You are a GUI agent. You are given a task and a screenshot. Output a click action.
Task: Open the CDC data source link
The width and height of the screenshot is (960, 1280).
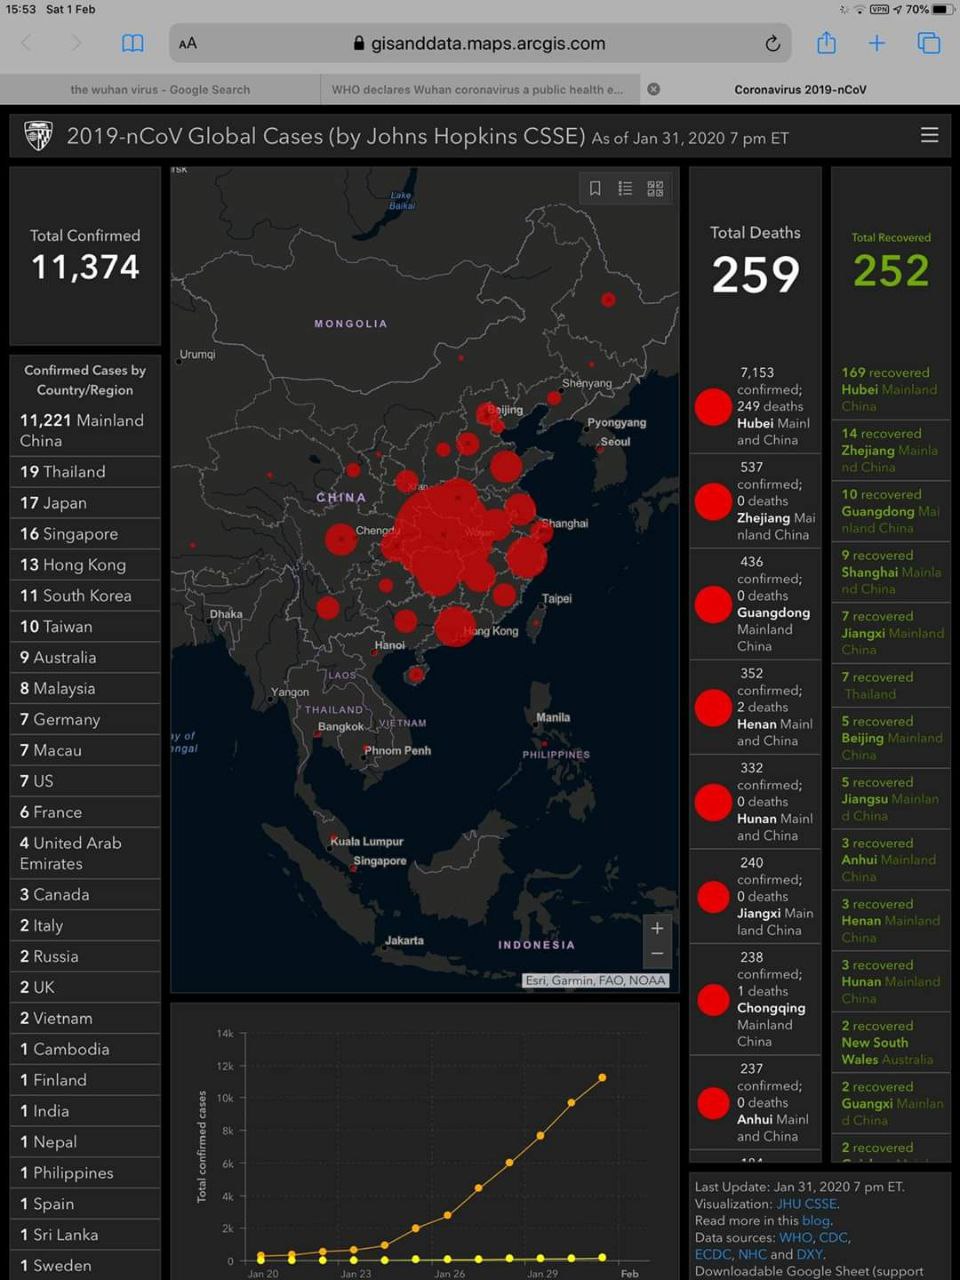coord(833,1237)
